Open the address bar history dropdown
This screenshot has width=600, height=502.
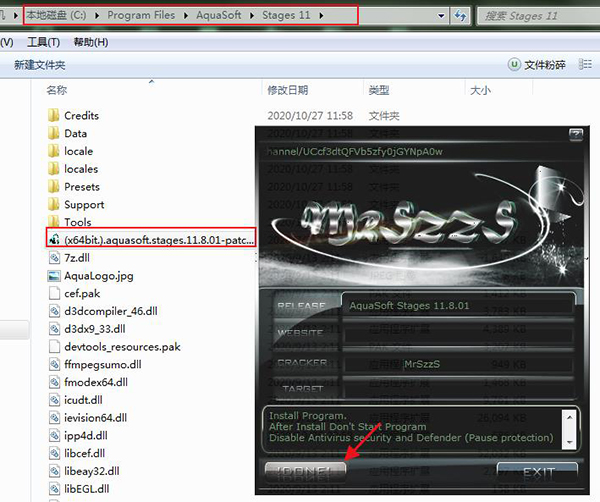441,16
